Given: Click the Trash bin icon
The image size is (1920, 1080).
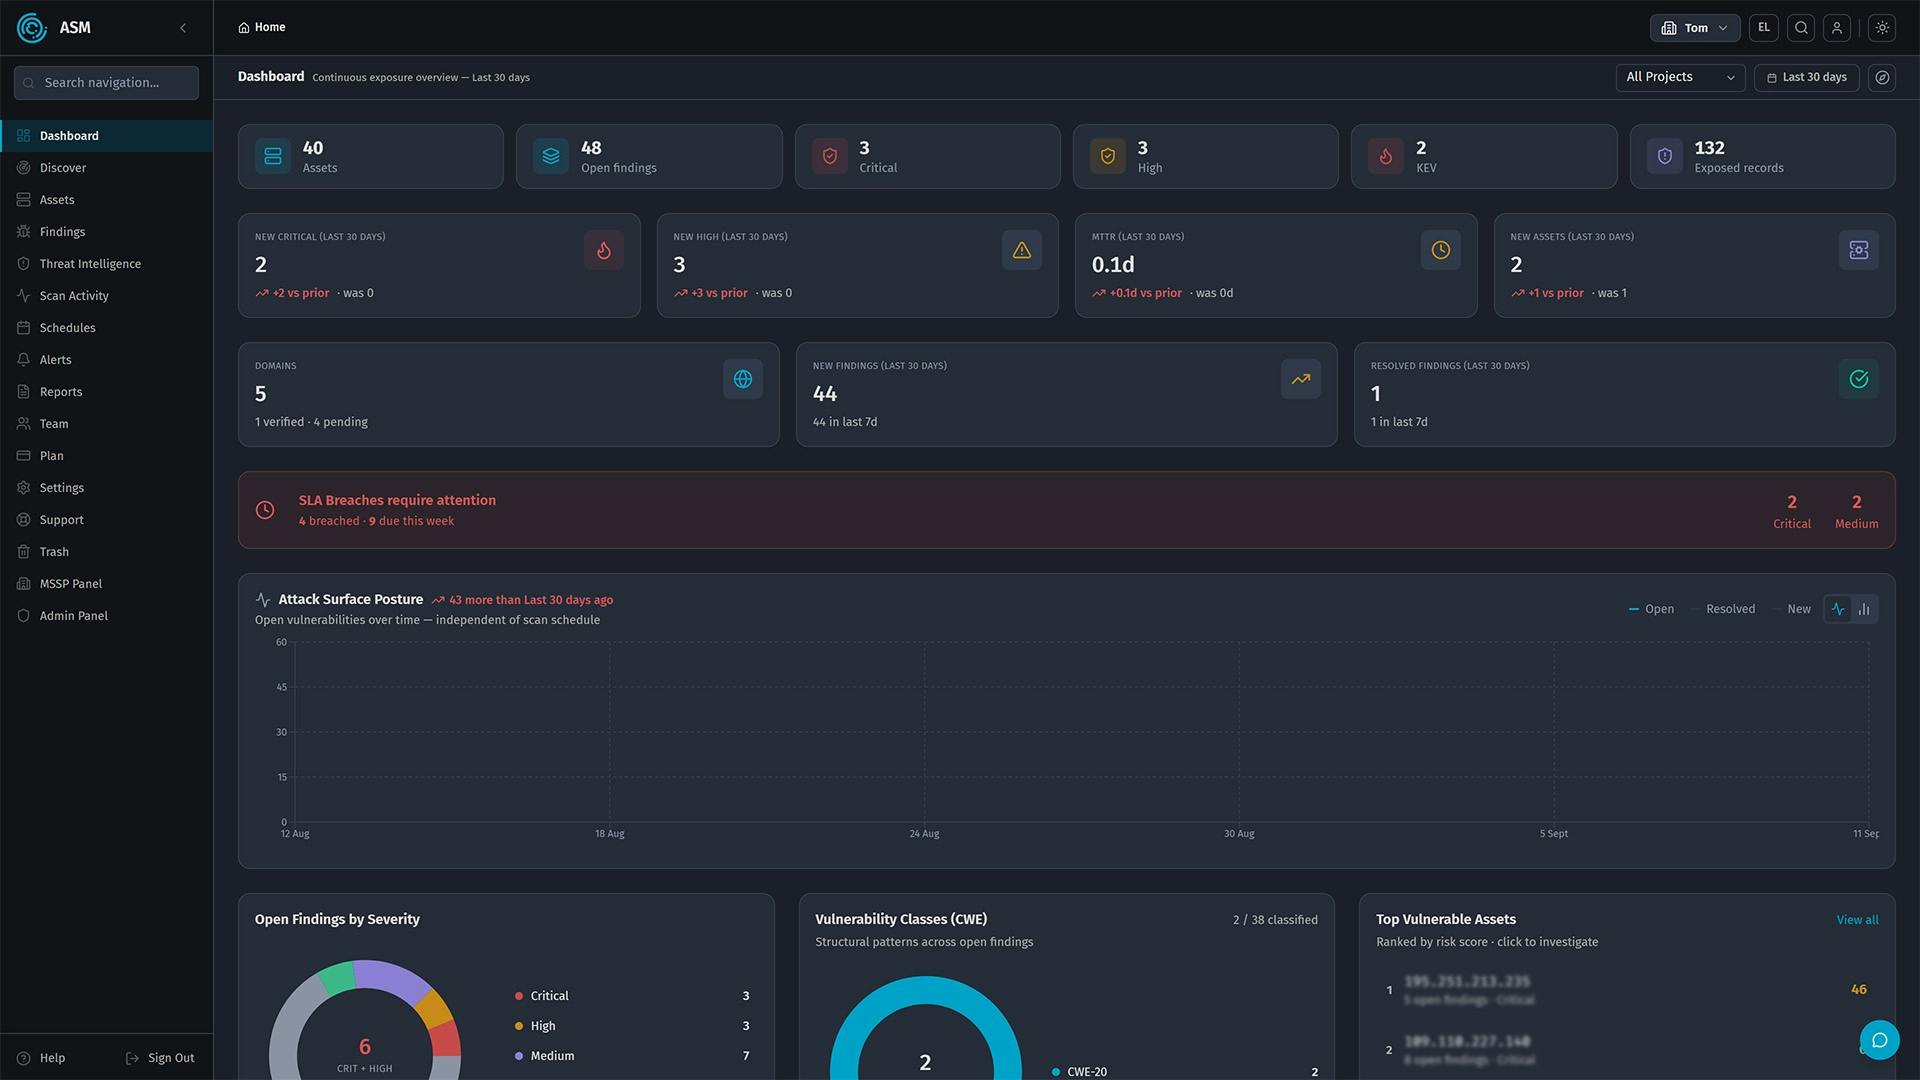Looking at the screenshot, I should 24,552.
